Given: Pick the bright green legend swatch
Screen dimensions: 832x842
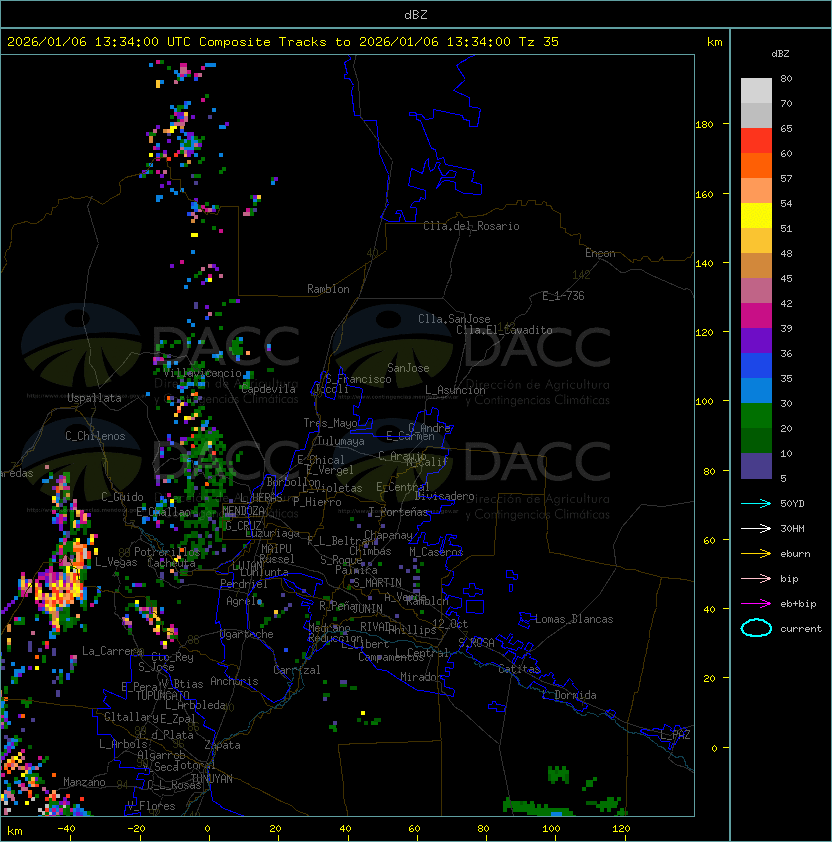Looking at the screenshot, I should pos(756,415).
